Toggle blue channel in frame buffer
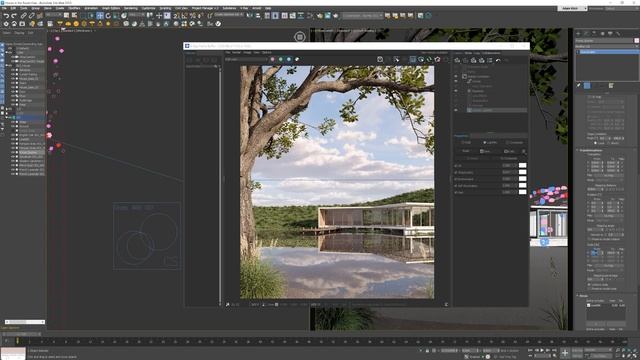 (289, 60)
